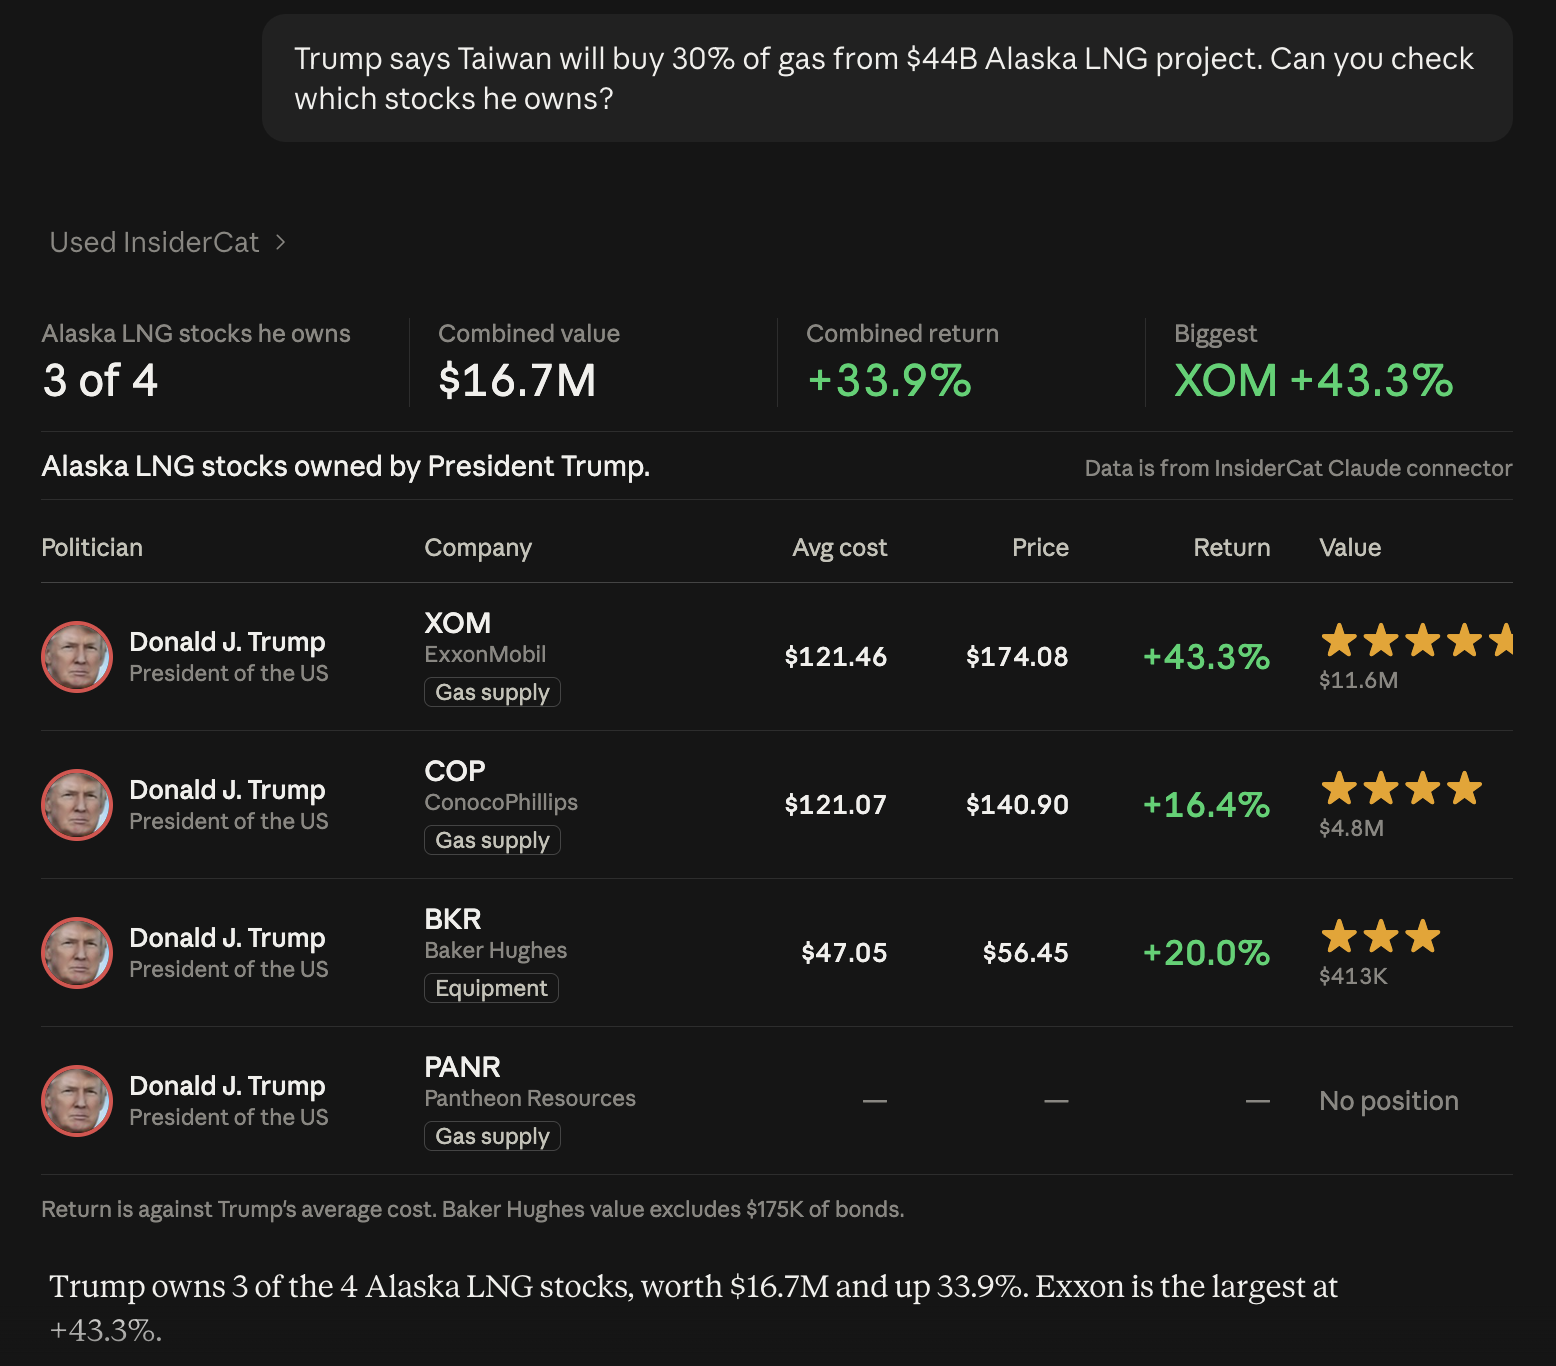Click the $56.45 price for Baker Hughes
The height and width of the screenshot is (1366, 1556).
click(1025, 953)
